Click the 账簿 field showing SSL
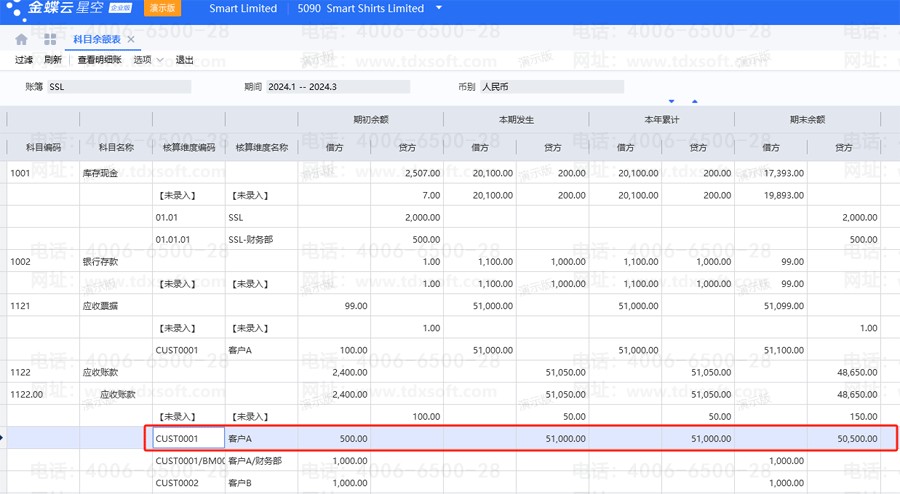This screenshot has height=494, width=900. click(x=118, y=87)
